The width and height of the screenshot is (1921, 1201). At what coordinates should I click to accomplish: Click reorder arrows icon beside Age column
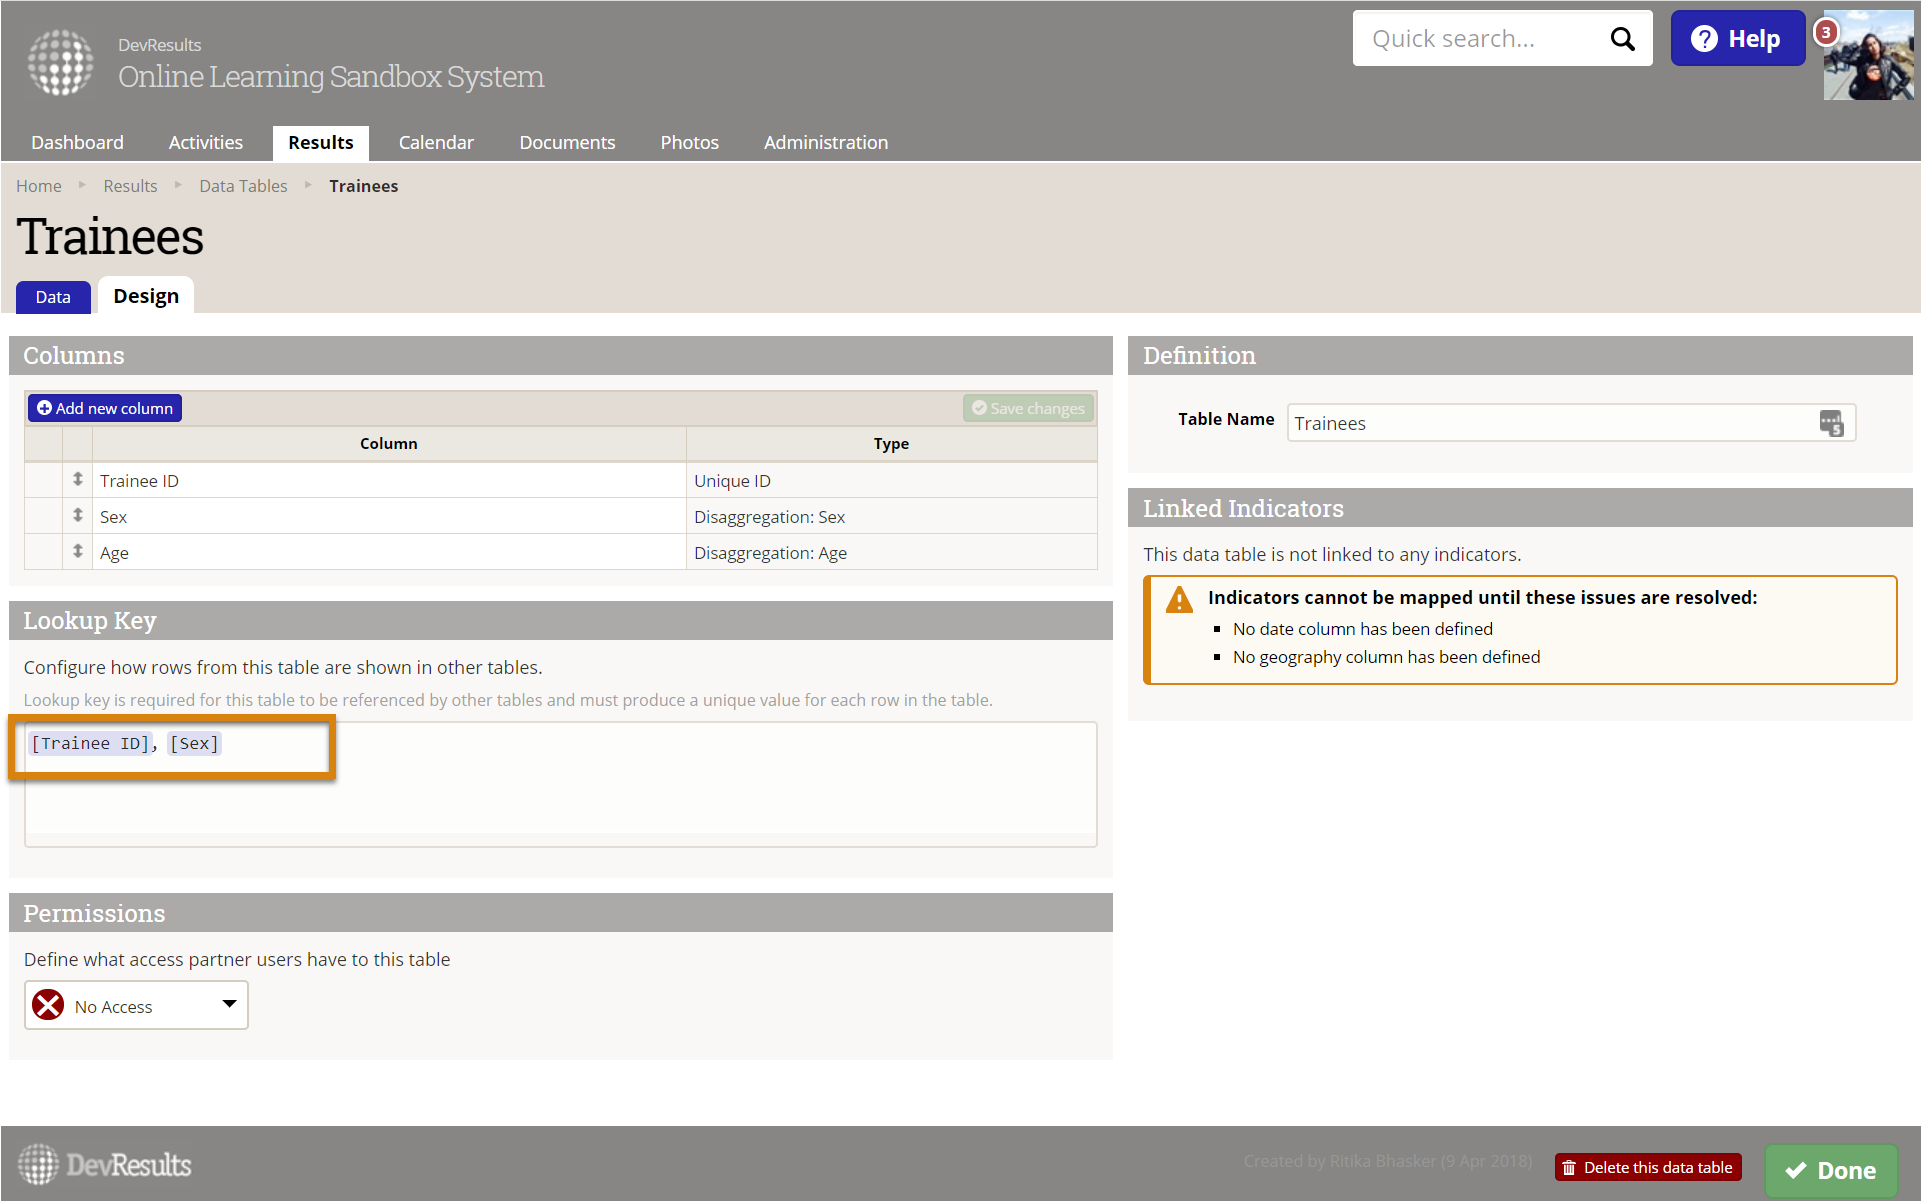[78, 552]
